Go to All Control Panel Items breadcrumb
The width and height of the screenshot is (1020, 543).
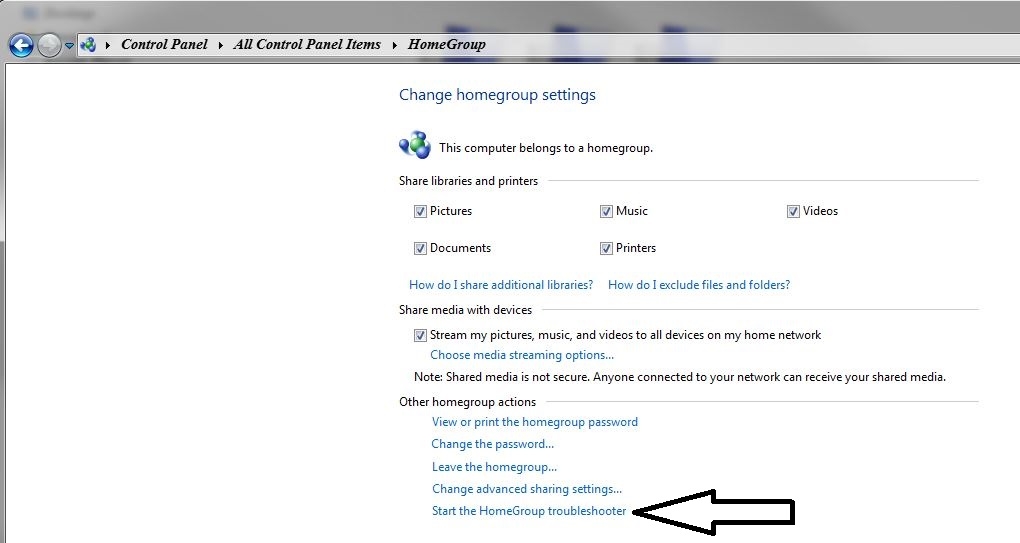[x=307, y=44]
